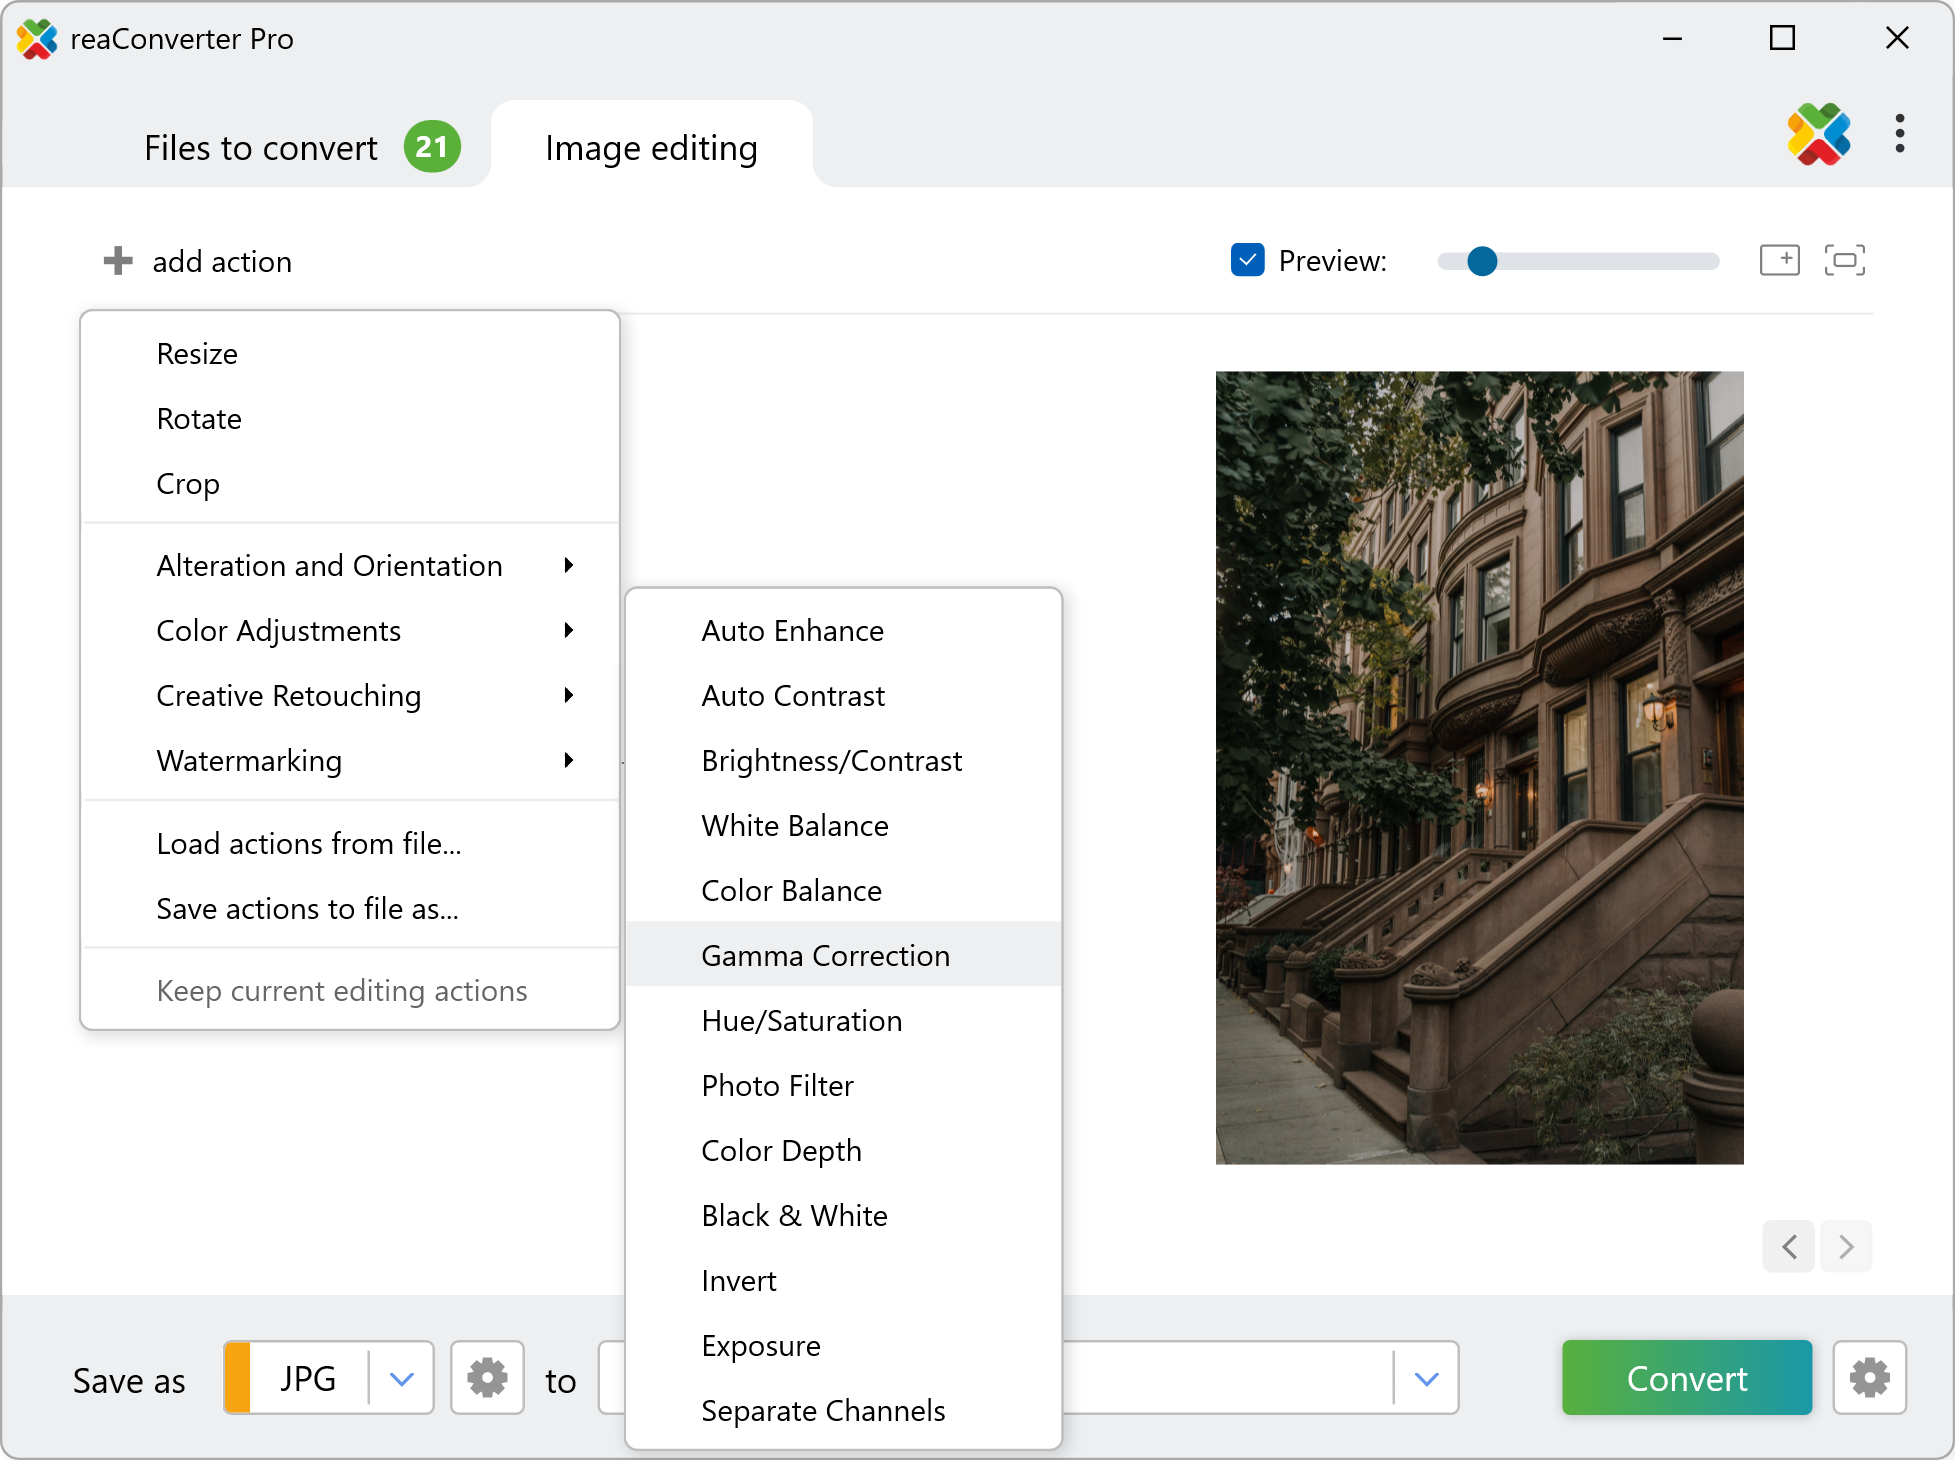Show previous preview image

tap(1789, 1246)
